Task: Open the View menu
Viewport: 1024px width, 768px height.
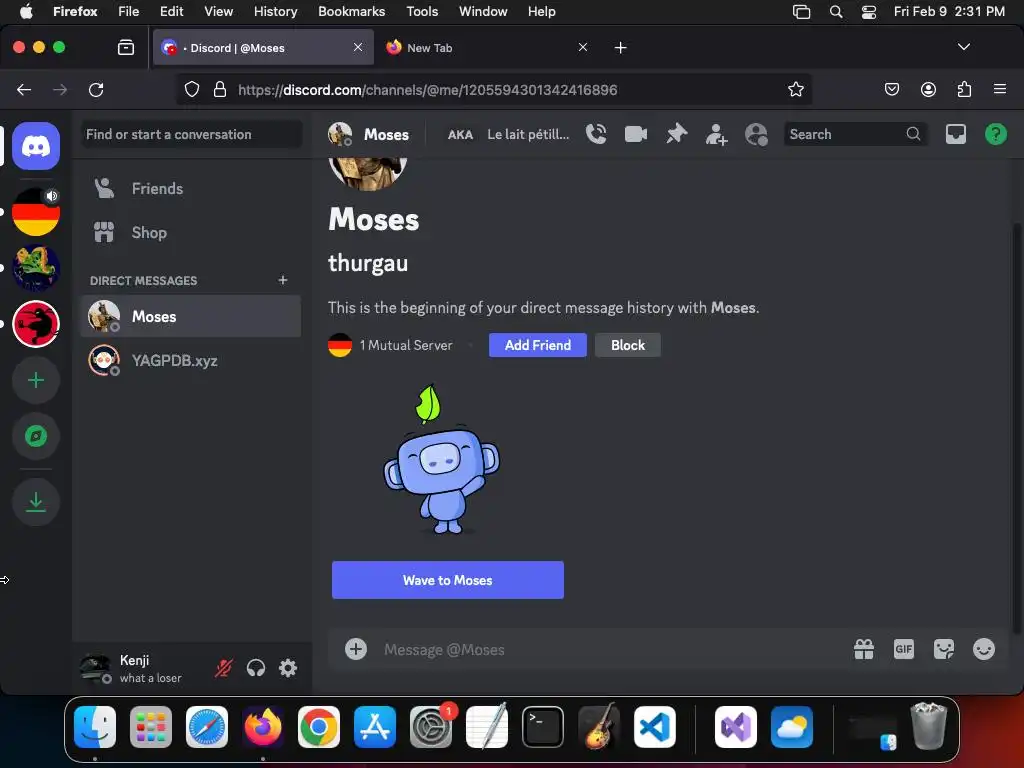Action: tap(218, 12)
